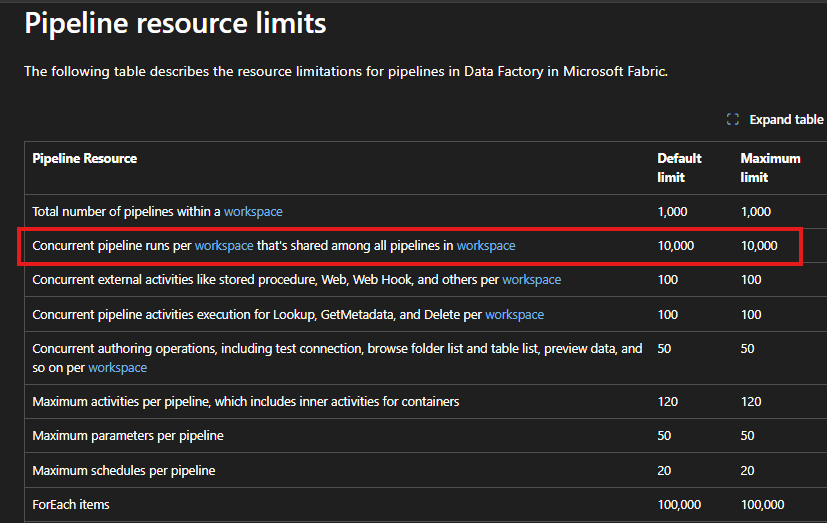Click Maximum activities per pipeline row text

(246, 402)
